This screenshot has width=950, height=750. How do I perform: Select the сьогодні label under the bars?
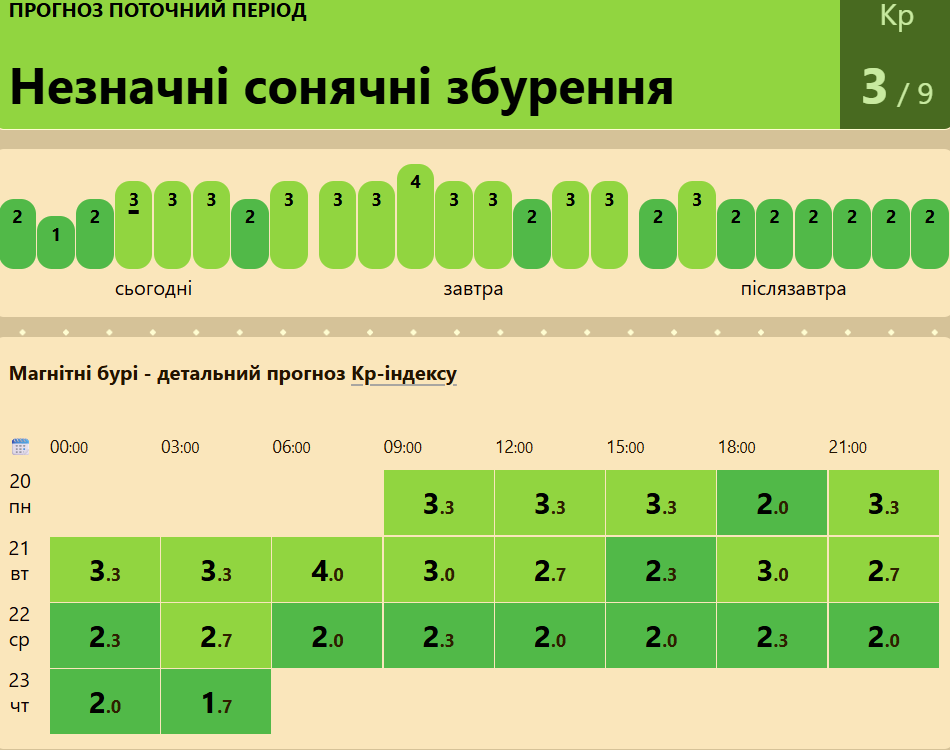[x=153, y=290]
